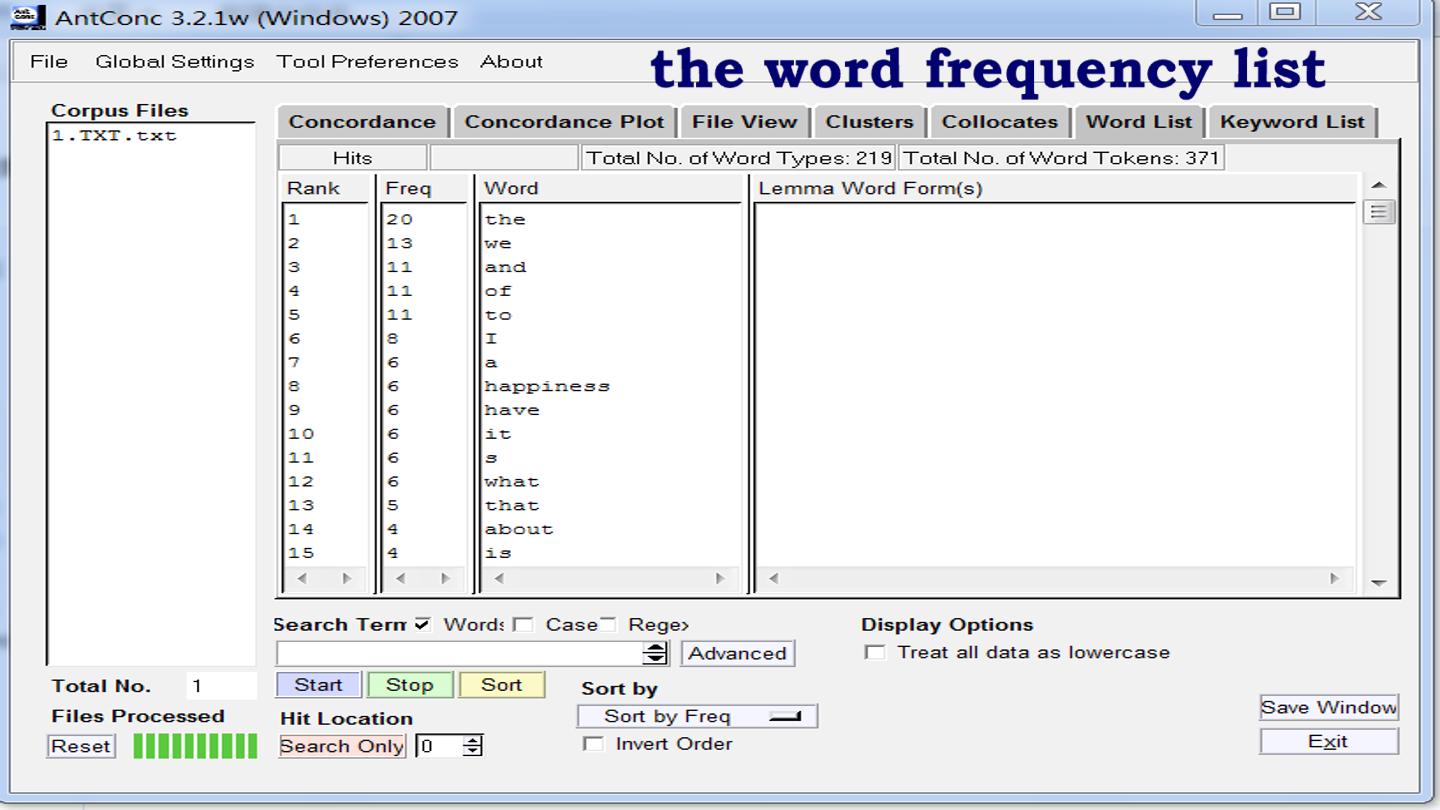Select the word 'happiness' in list

point(547,386)
